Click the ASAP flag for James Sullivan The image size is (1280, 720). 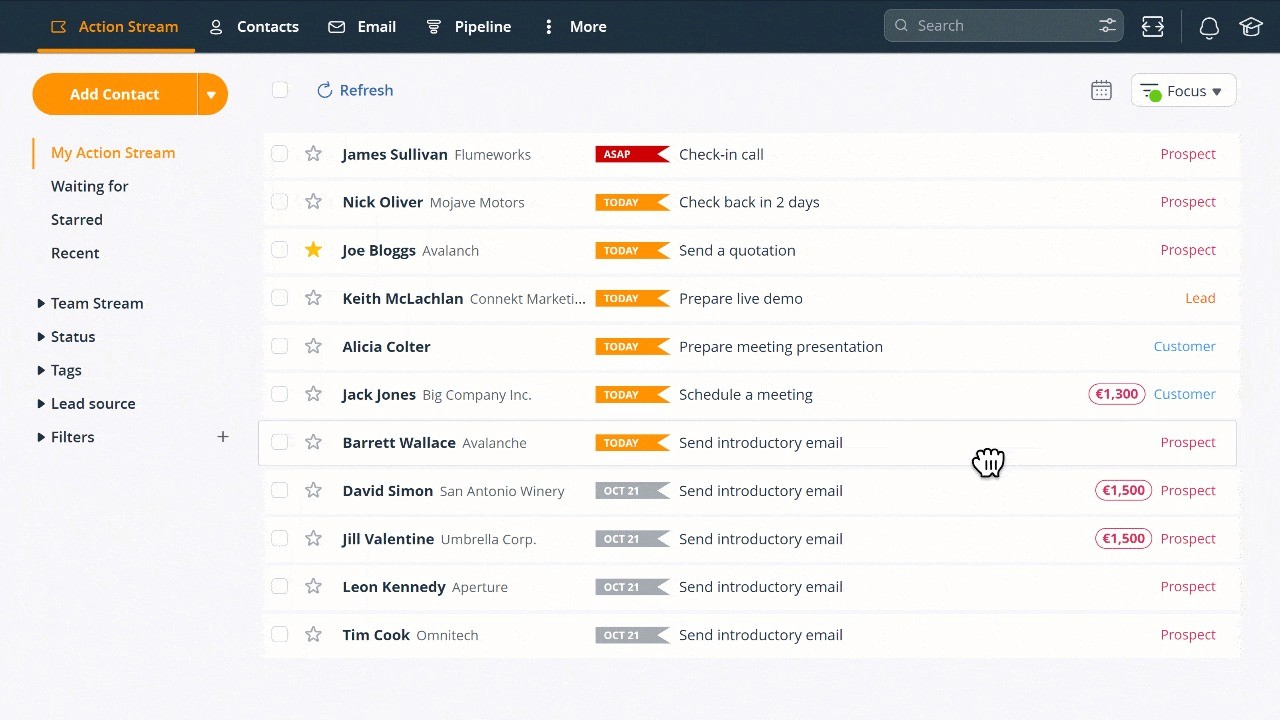(632, 154)
